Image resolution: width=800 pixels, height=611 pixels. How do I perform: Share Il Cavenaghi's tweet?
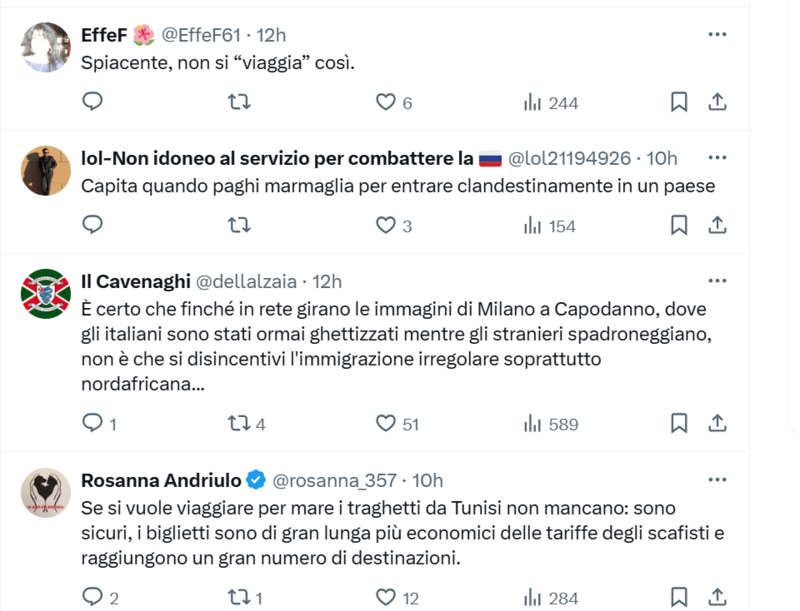pos(717,424)
